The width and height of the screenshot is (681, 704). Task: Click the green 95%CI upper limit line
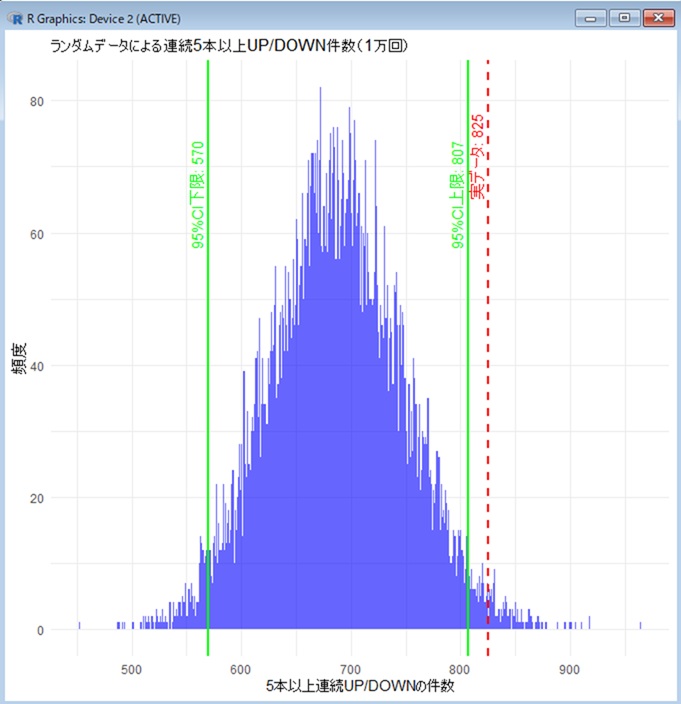(468, 400)
